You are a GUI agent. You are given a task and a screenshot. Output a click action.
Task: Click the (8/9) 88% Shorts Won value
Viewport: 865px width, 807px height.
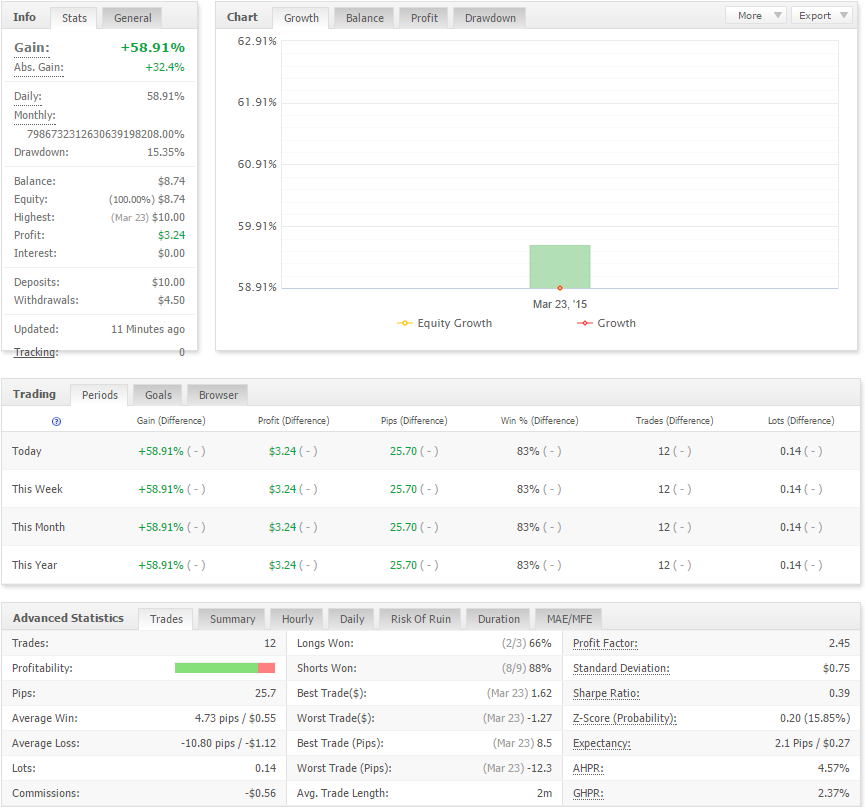click(526, 669)
